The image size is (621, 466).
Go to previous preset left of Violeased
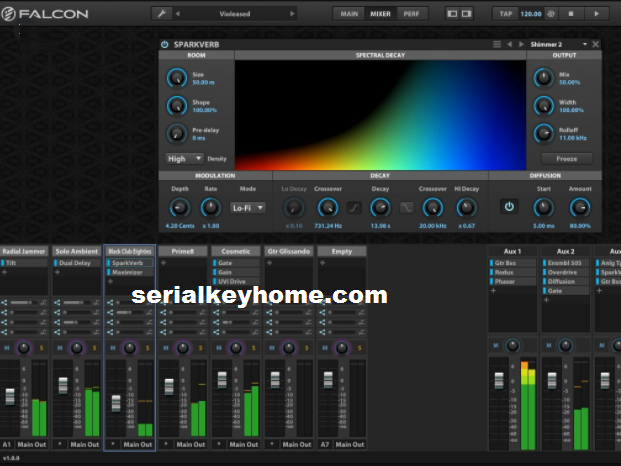coord(178,14)
